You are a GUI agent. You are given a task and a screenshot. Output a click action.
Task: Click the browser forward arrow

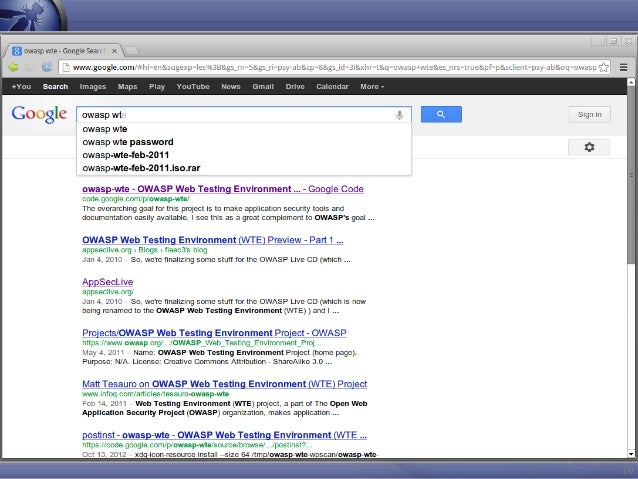(x=29, y=67)
